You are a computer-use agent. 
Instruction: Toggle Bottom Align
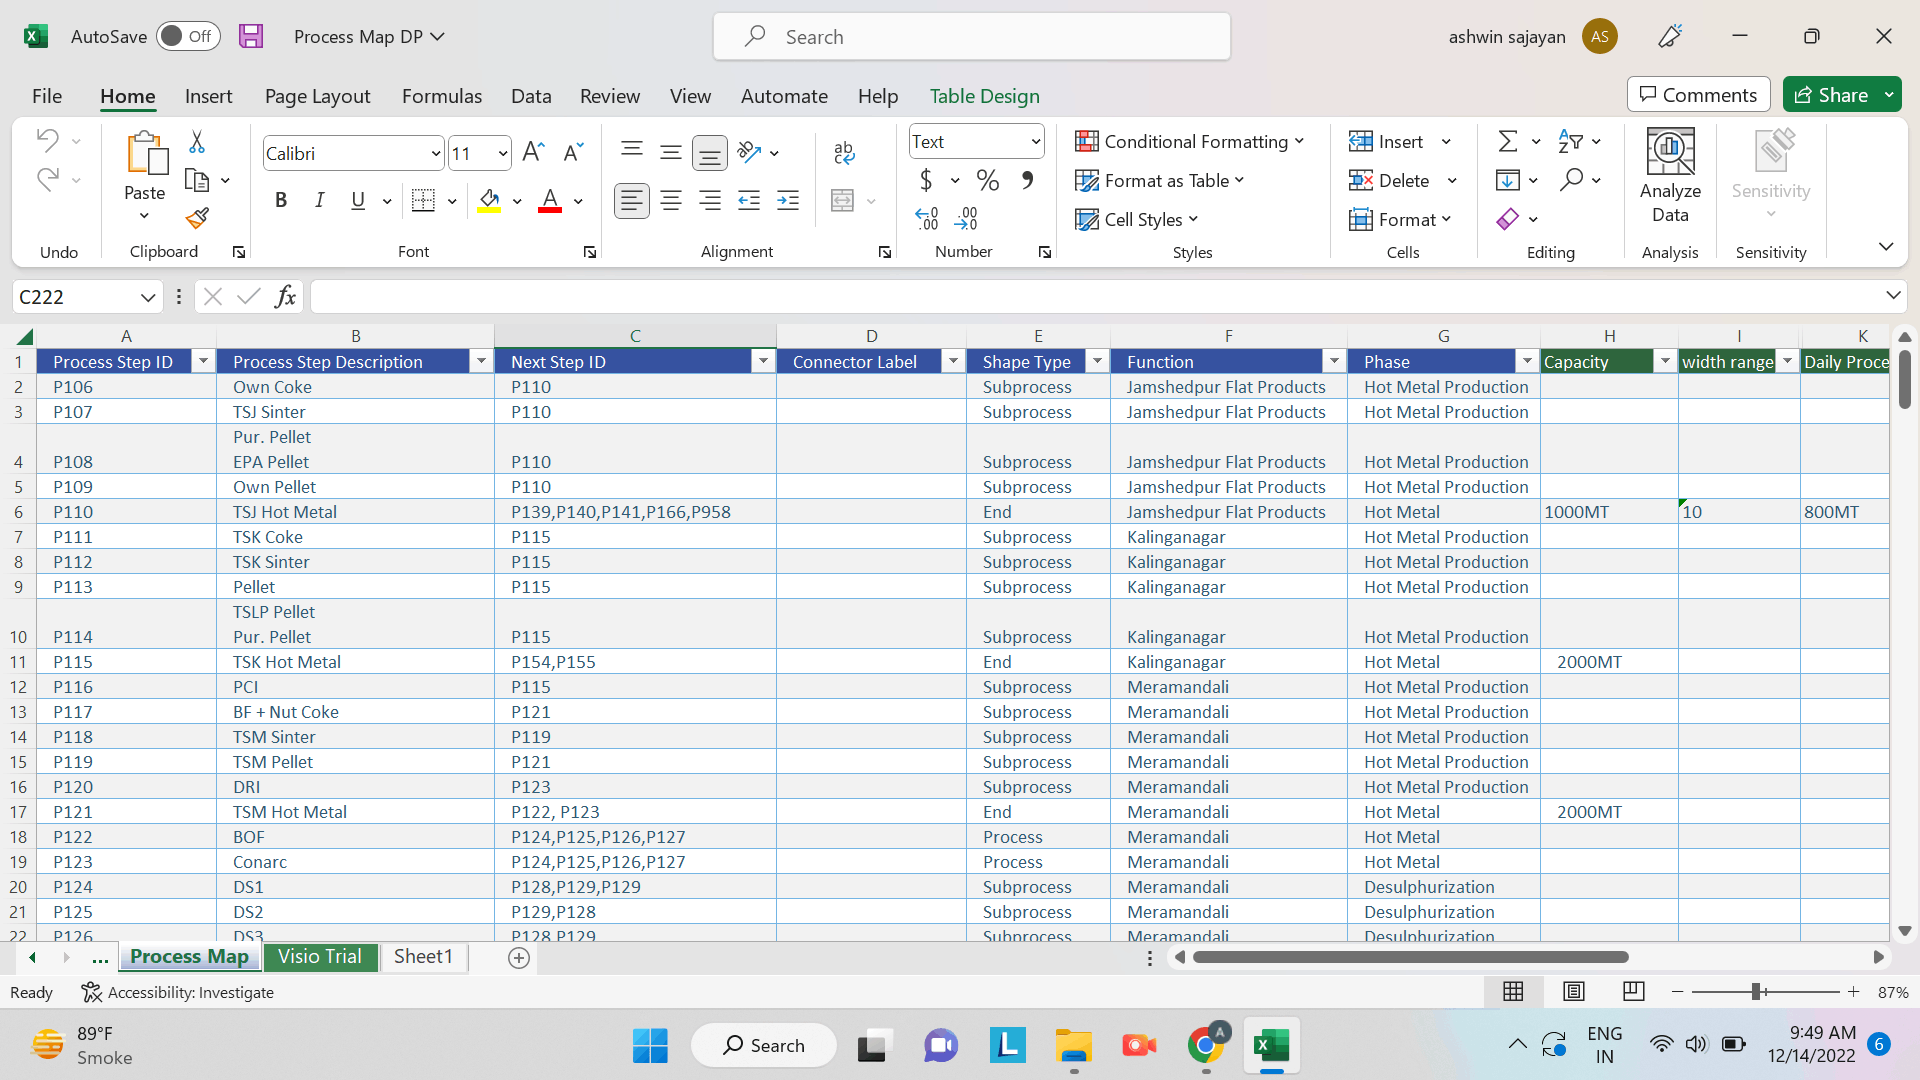pyautogui.click(x=709, y=152)
